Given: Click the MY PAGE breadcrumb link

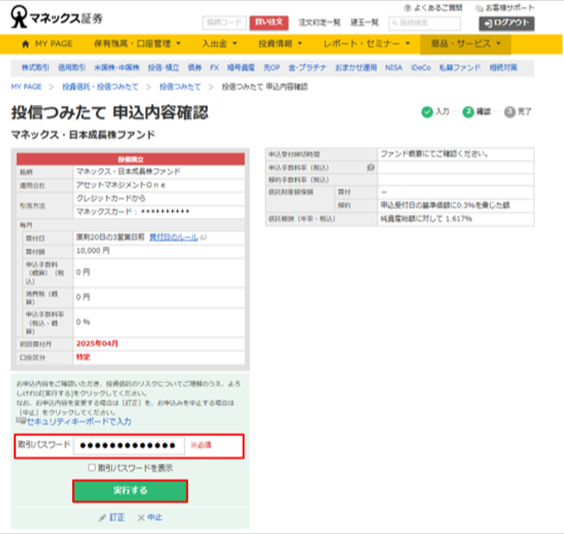Looking at the screenshot, I should 26,87.
